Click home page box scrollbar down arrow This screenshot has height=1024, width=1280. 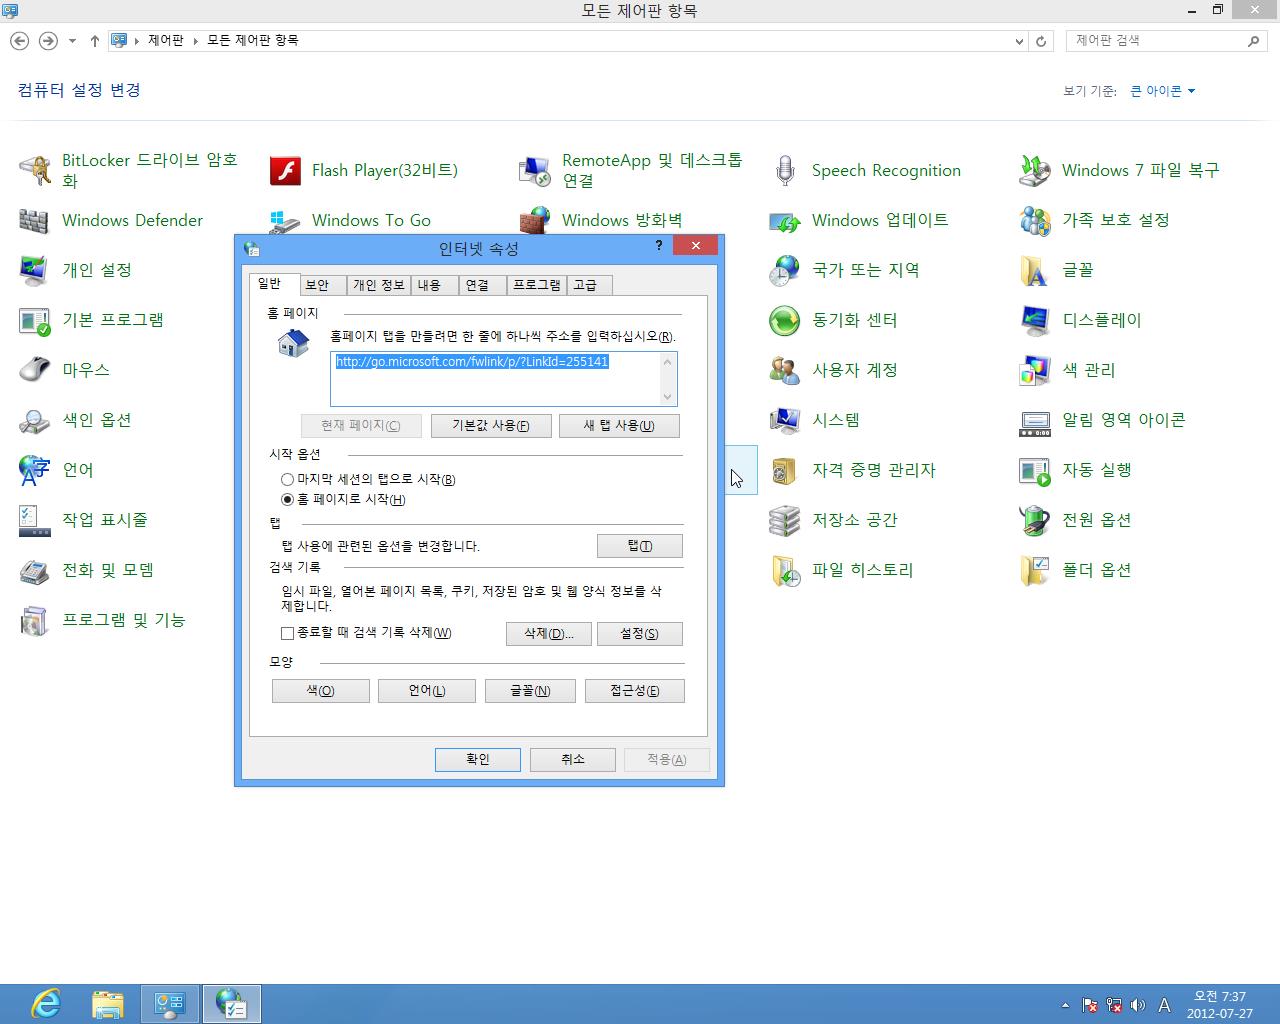[668, 397]
